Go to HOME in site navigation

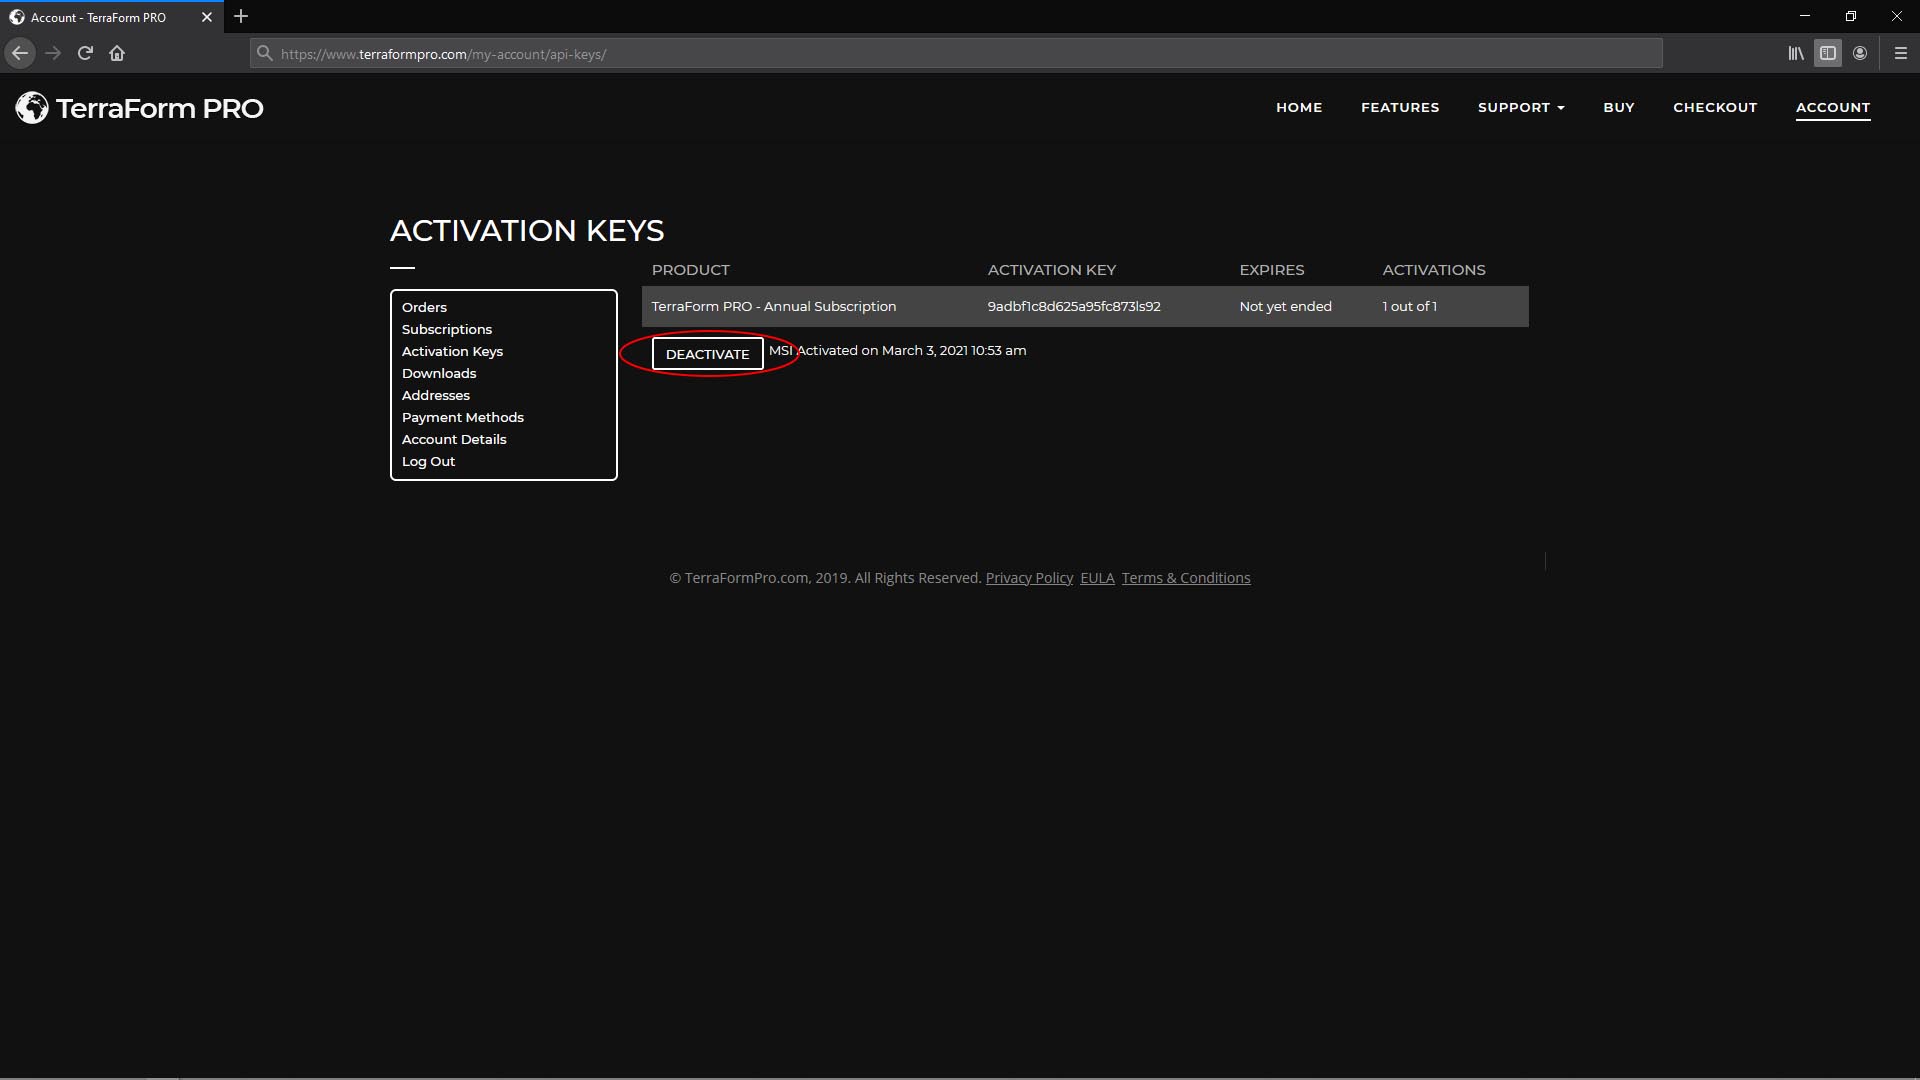coord(1299,107)
